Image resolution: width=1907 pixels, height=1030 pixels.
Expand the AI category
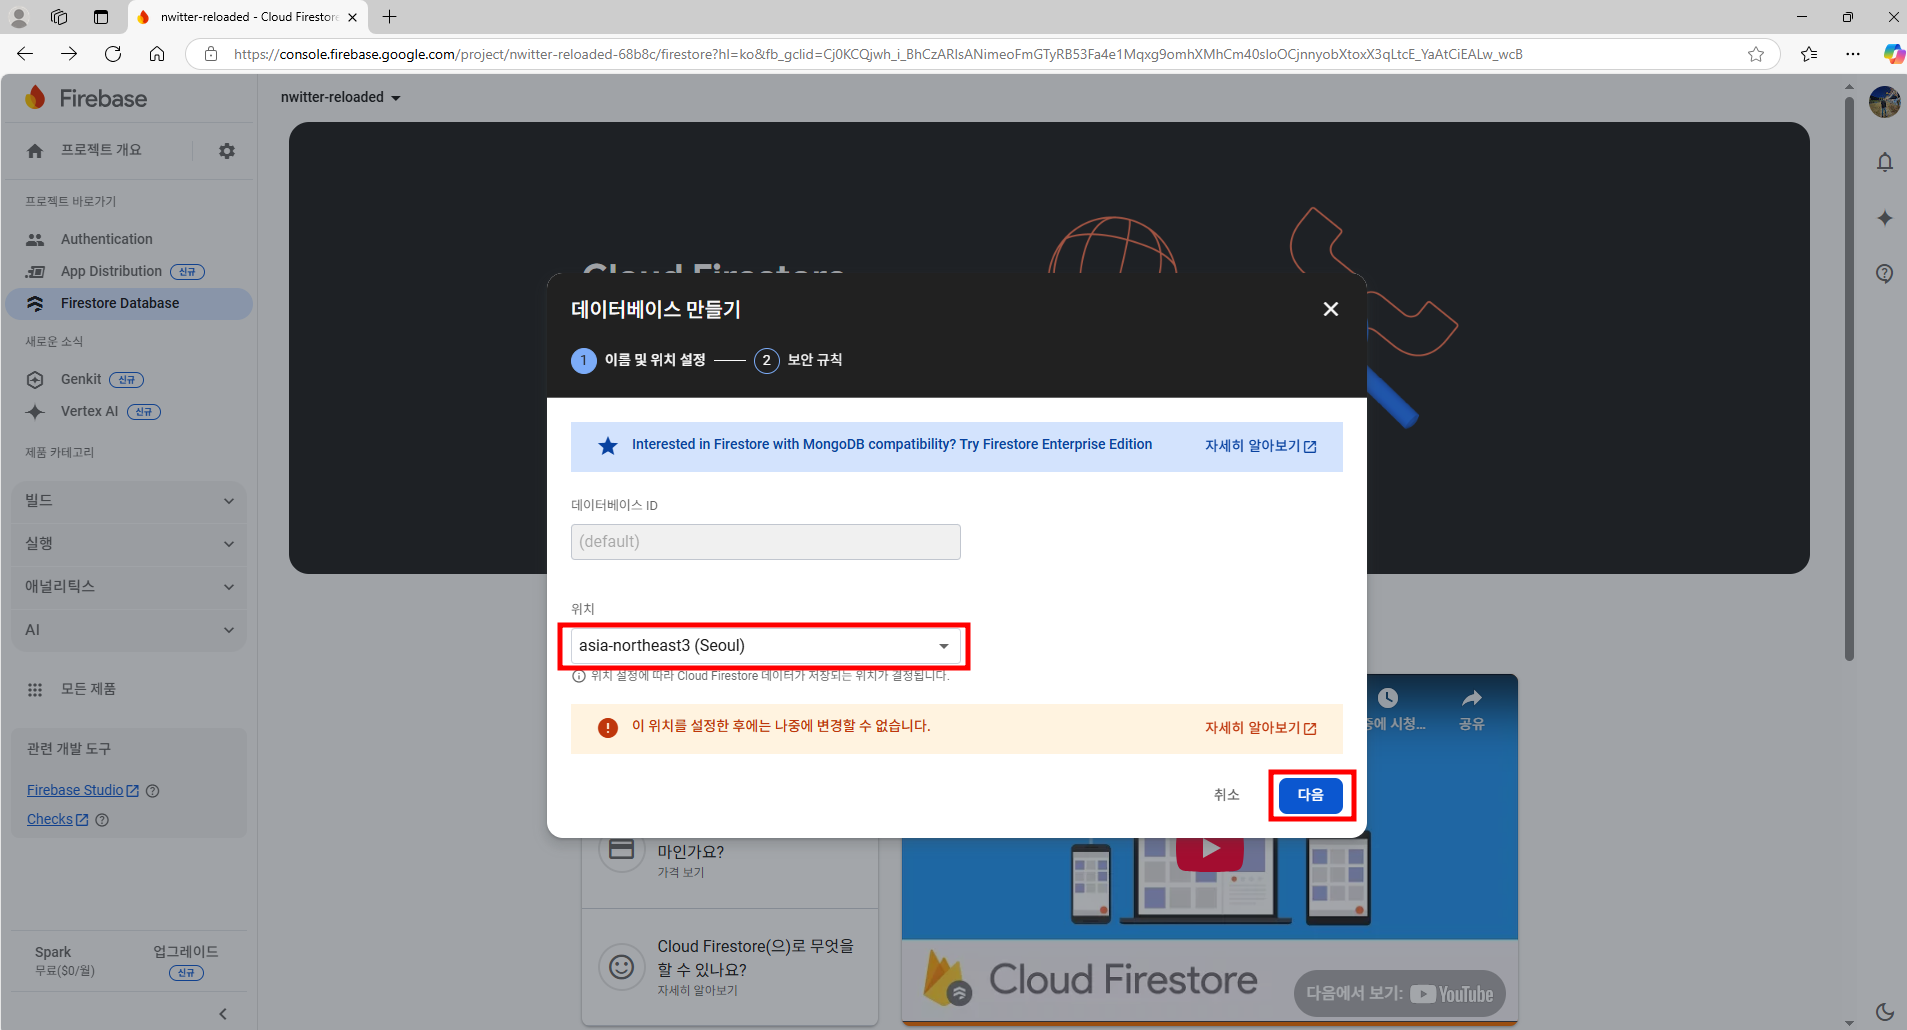coord(129,630)
